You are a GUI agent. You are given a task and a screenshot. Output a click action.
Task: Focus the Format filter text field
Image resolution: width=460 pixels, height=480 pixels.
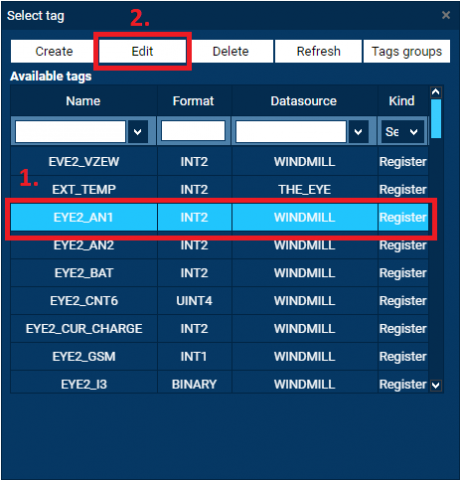pyautogui.click(x=193, y=131)
